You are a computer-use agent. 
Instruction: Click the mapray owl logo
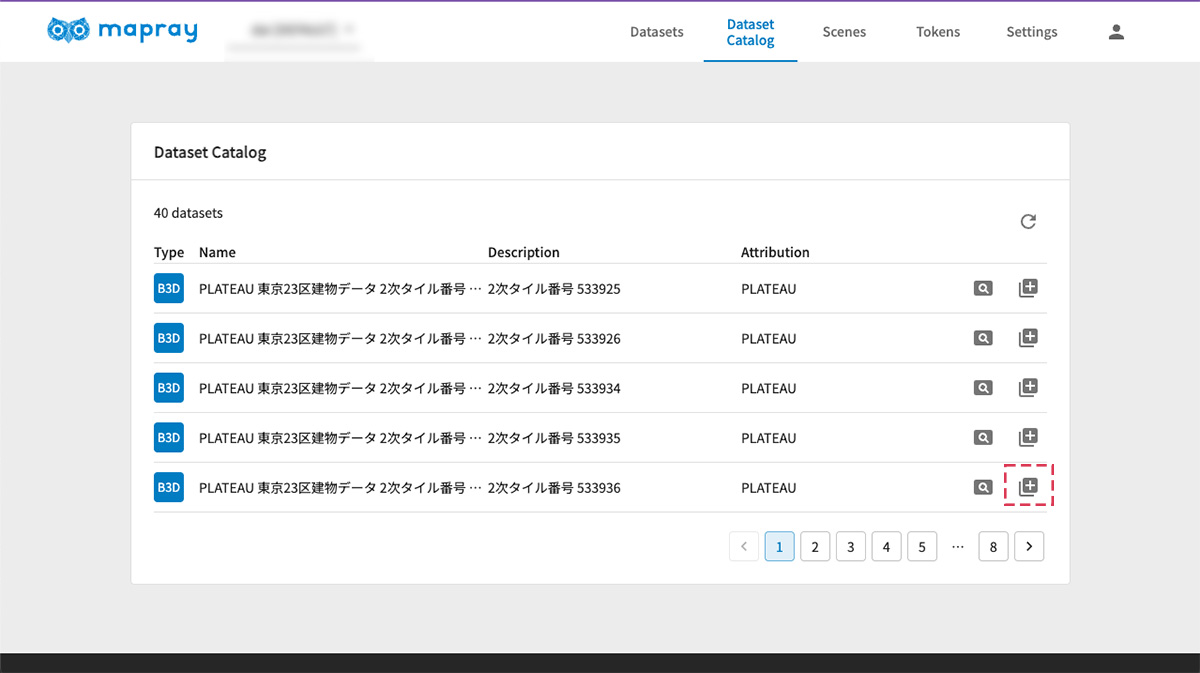point(70,31)
